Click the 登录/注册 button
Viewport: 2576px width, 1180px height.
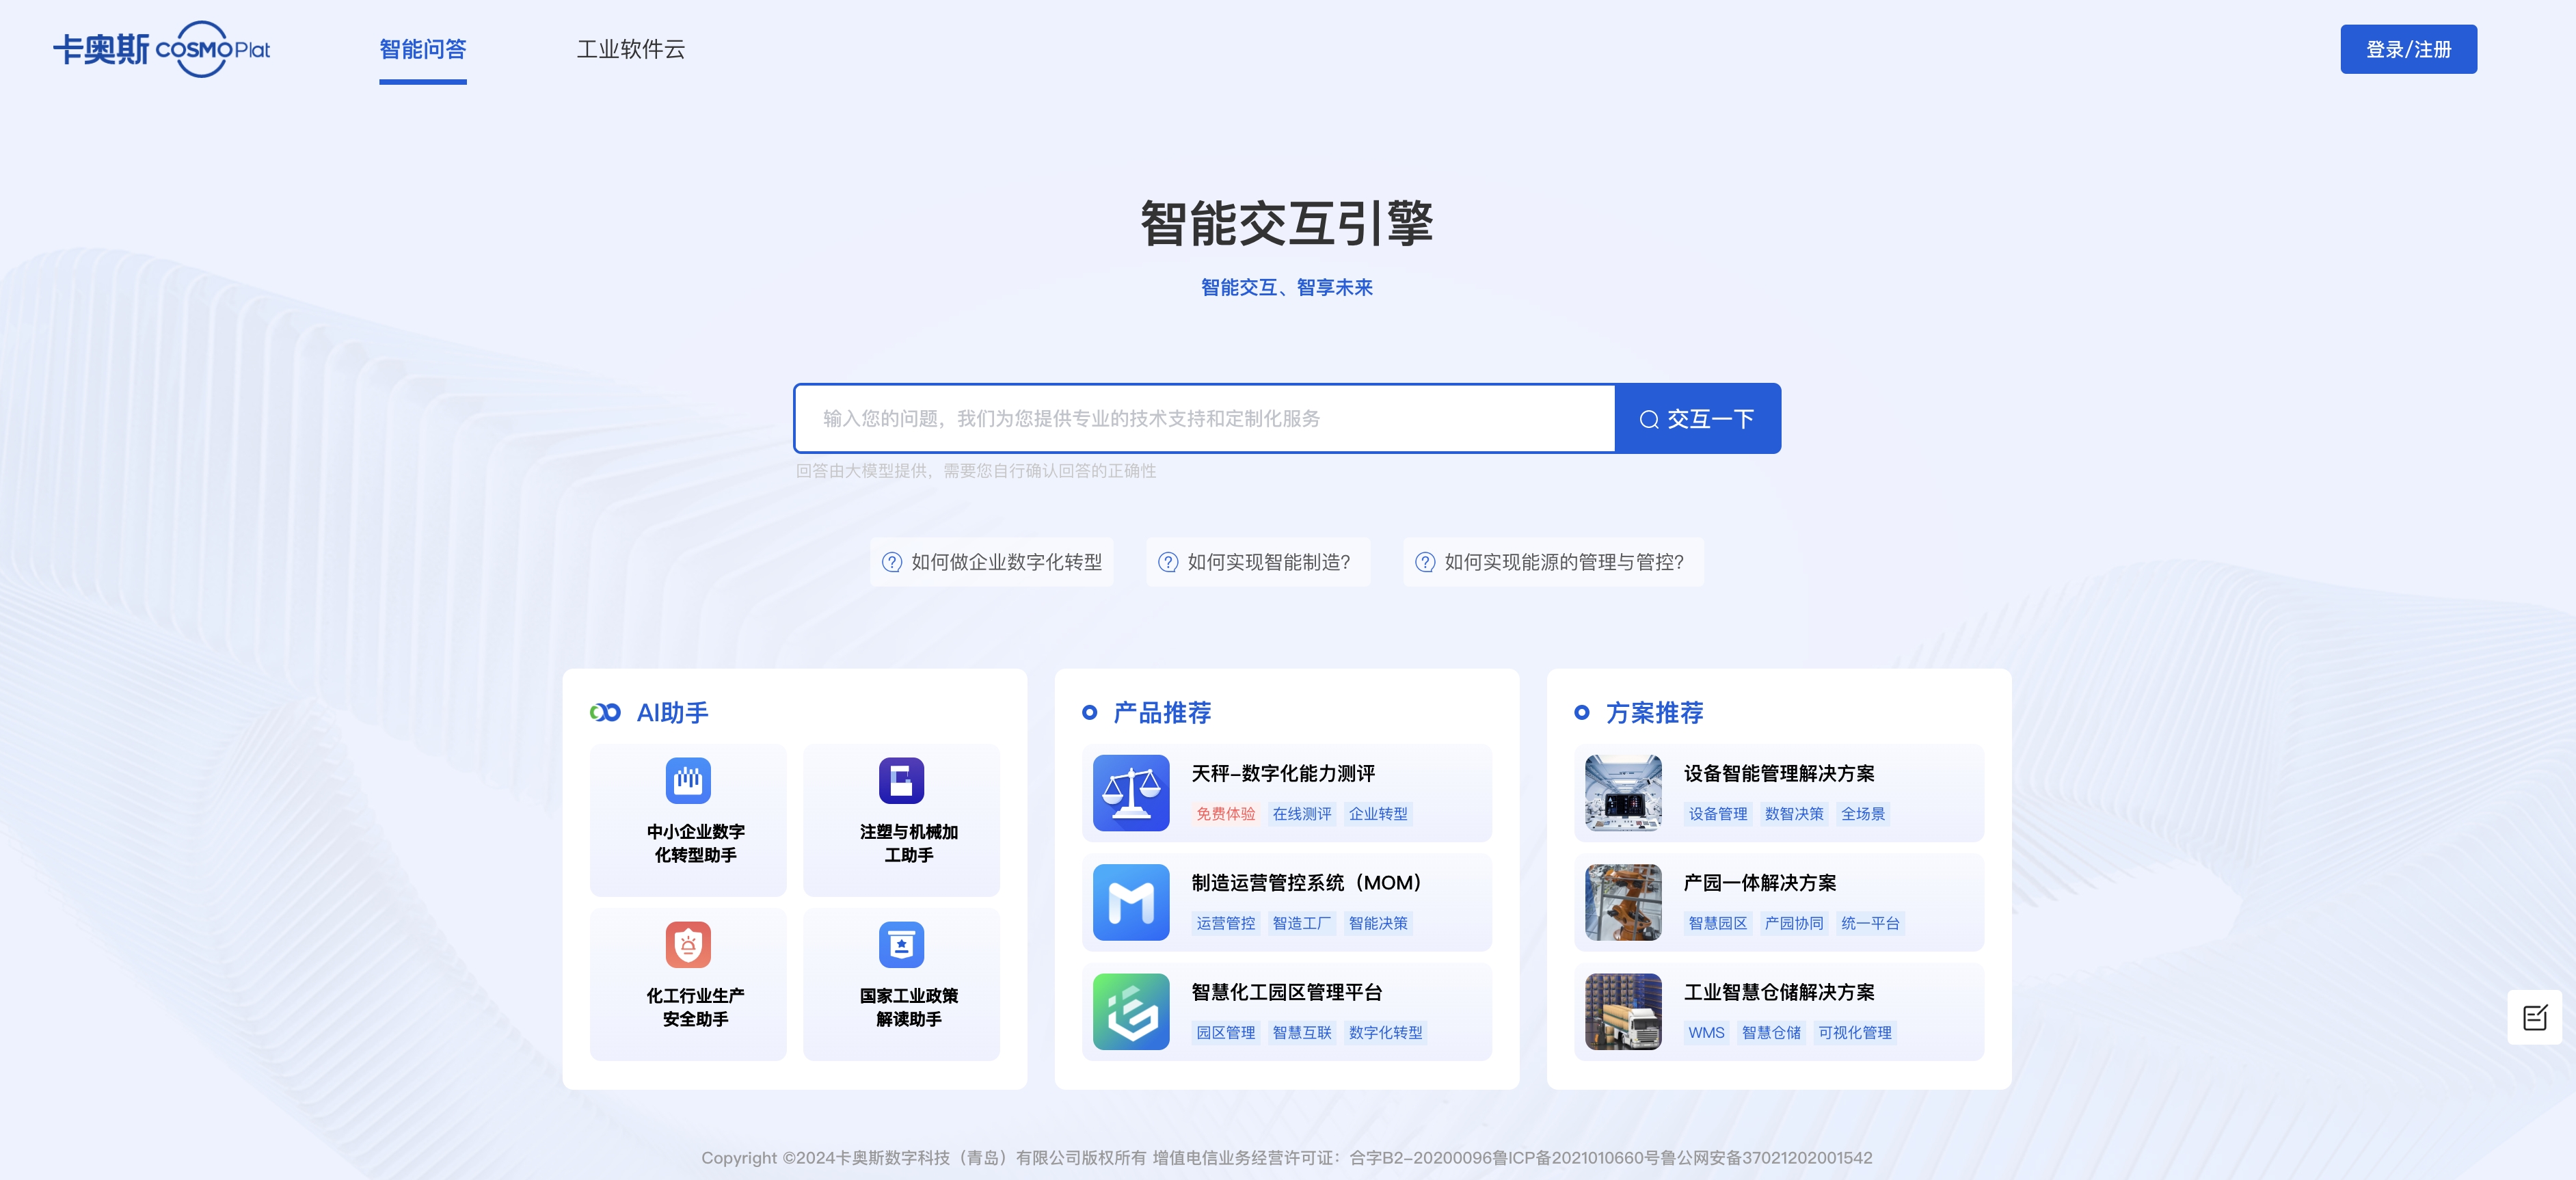(x=2408, y=49)
